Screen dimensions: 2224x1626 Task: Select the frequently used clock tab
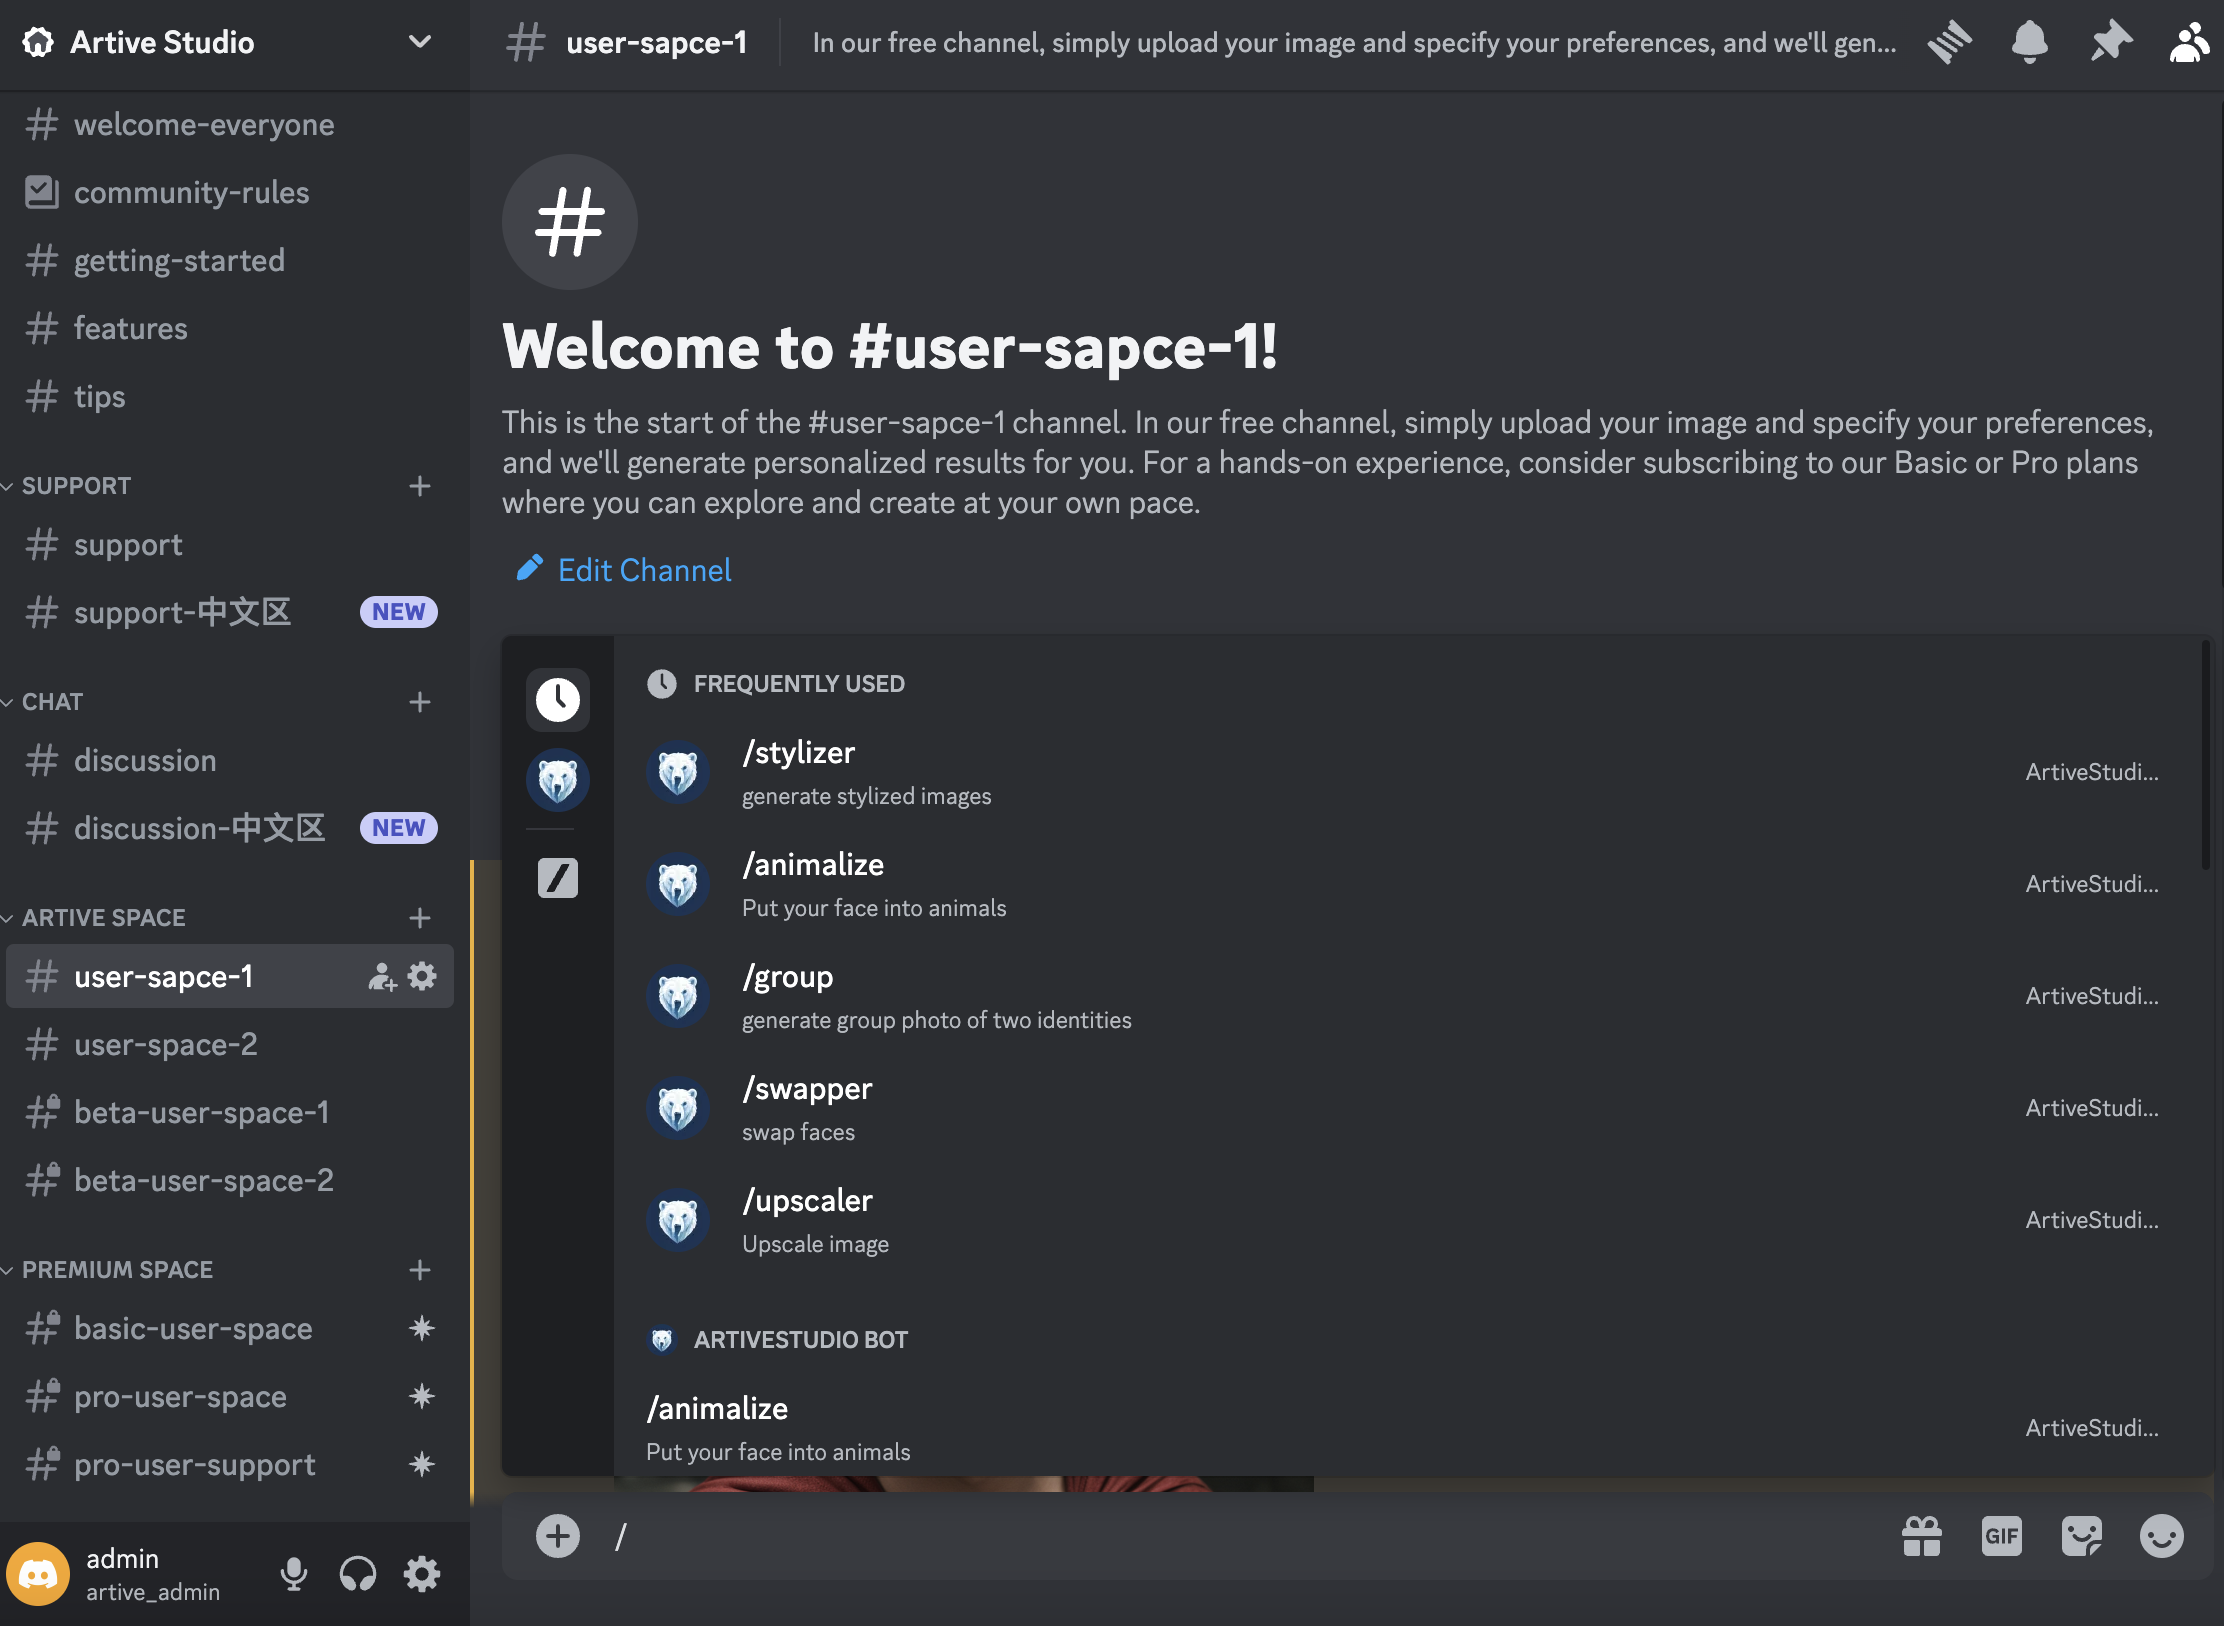click(x=558, y=699)
